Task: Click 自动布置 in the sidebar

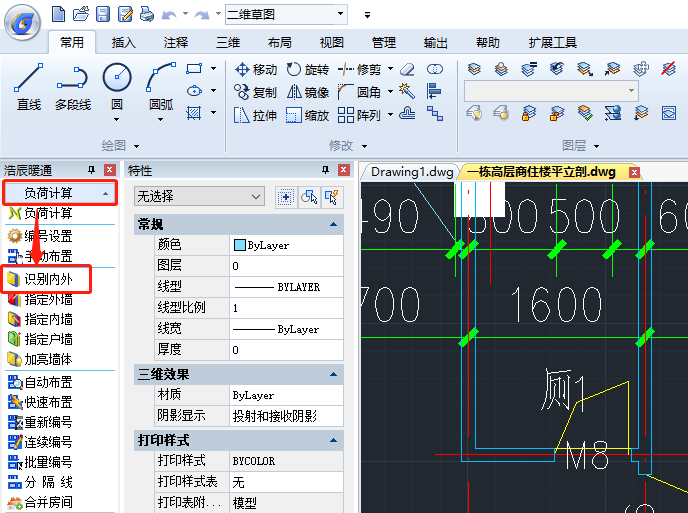Action: click(47, 382)
